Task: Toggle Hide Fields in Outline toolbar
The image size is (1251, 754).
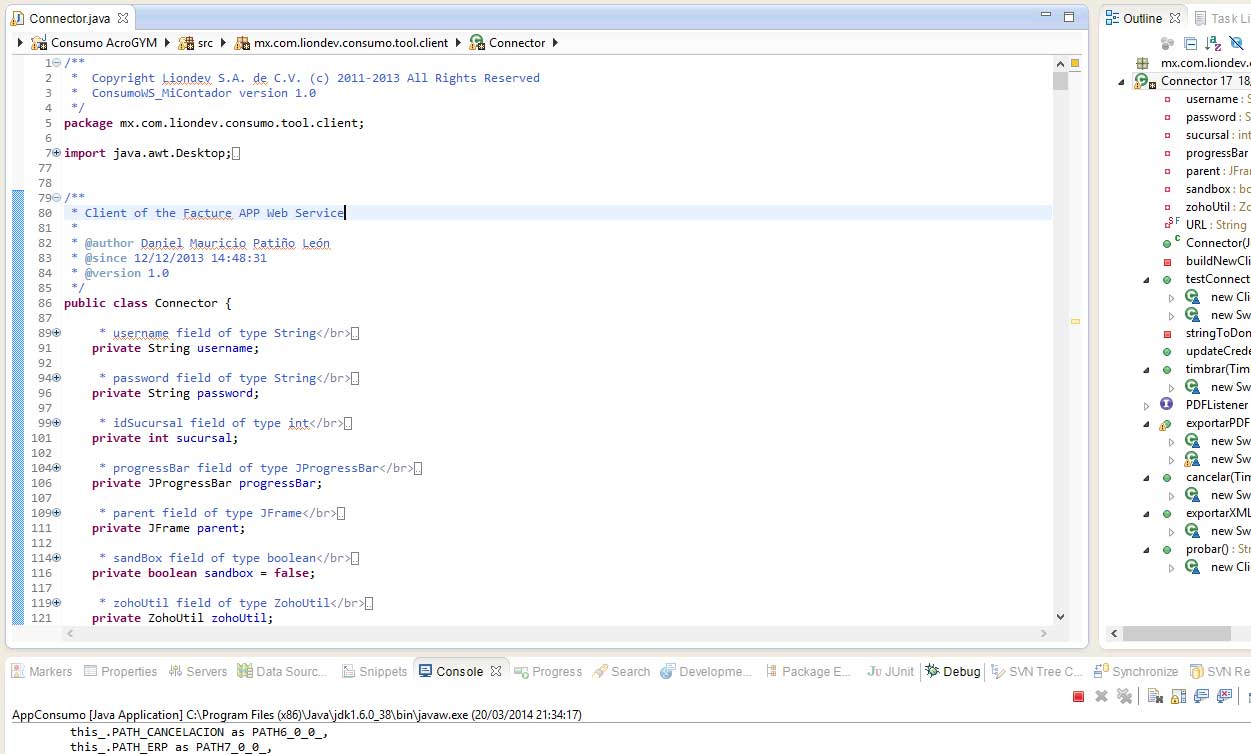Action: pyautogui.click(x=1236, y=43)
